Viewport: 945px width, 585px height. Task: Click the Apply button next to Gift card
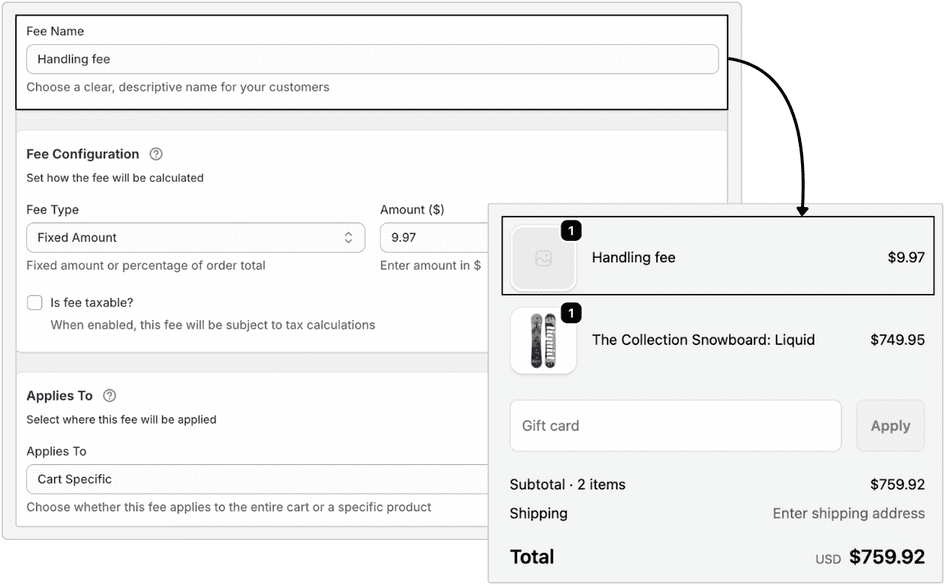(890, 425)
